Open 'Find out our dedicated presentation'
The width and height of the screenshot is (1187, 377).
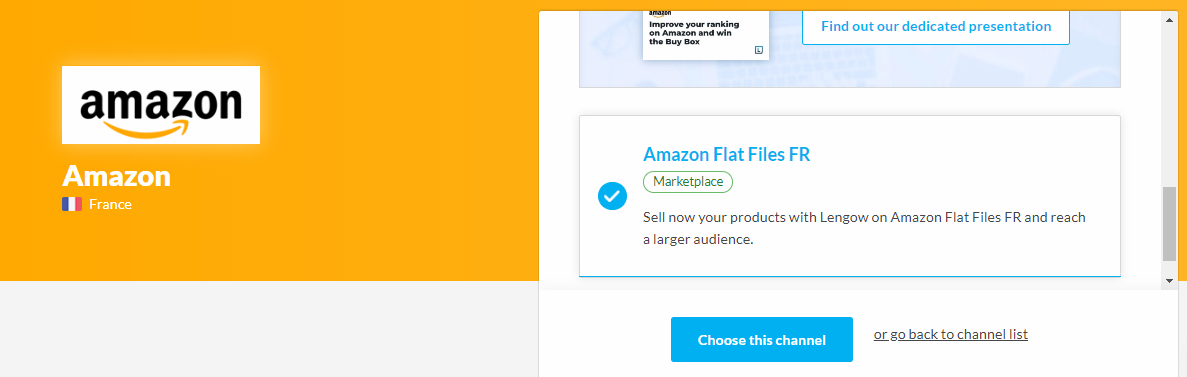pyautogui.click(x=936, y=26)
